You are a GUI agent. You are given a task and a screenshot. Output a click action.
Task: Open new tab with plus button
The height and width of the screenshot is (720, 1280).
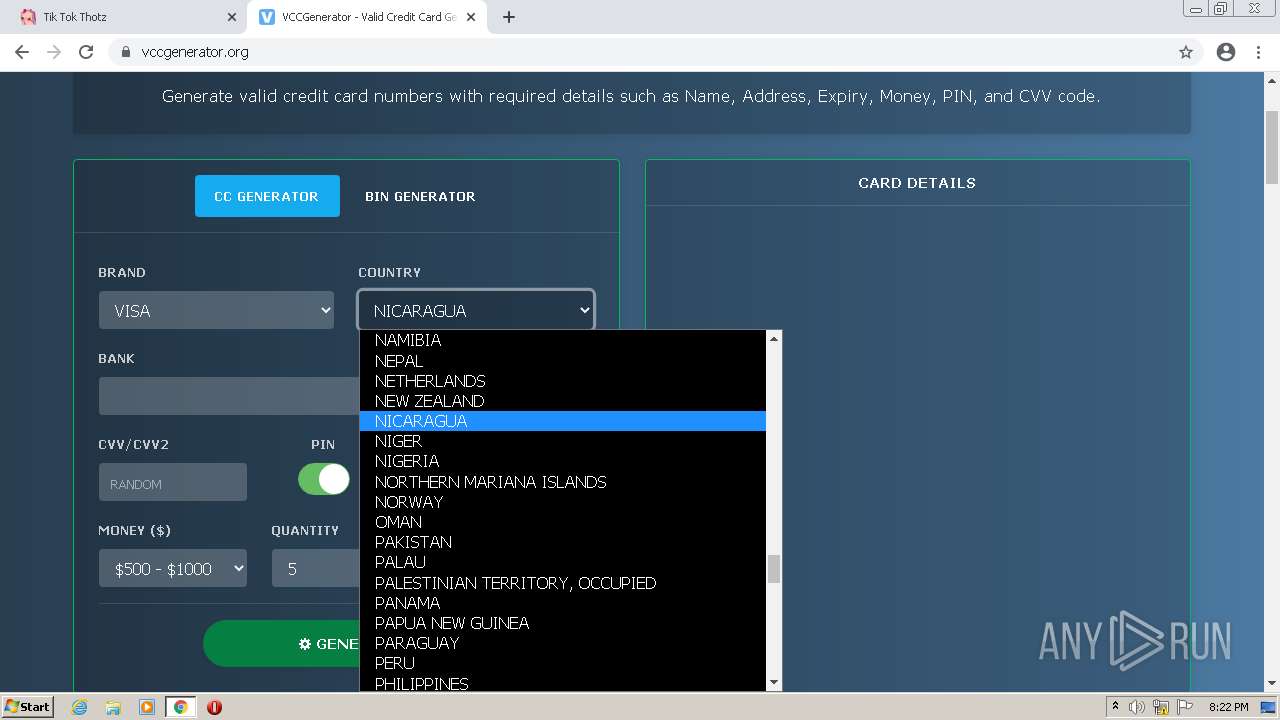[x=508, y=17]
